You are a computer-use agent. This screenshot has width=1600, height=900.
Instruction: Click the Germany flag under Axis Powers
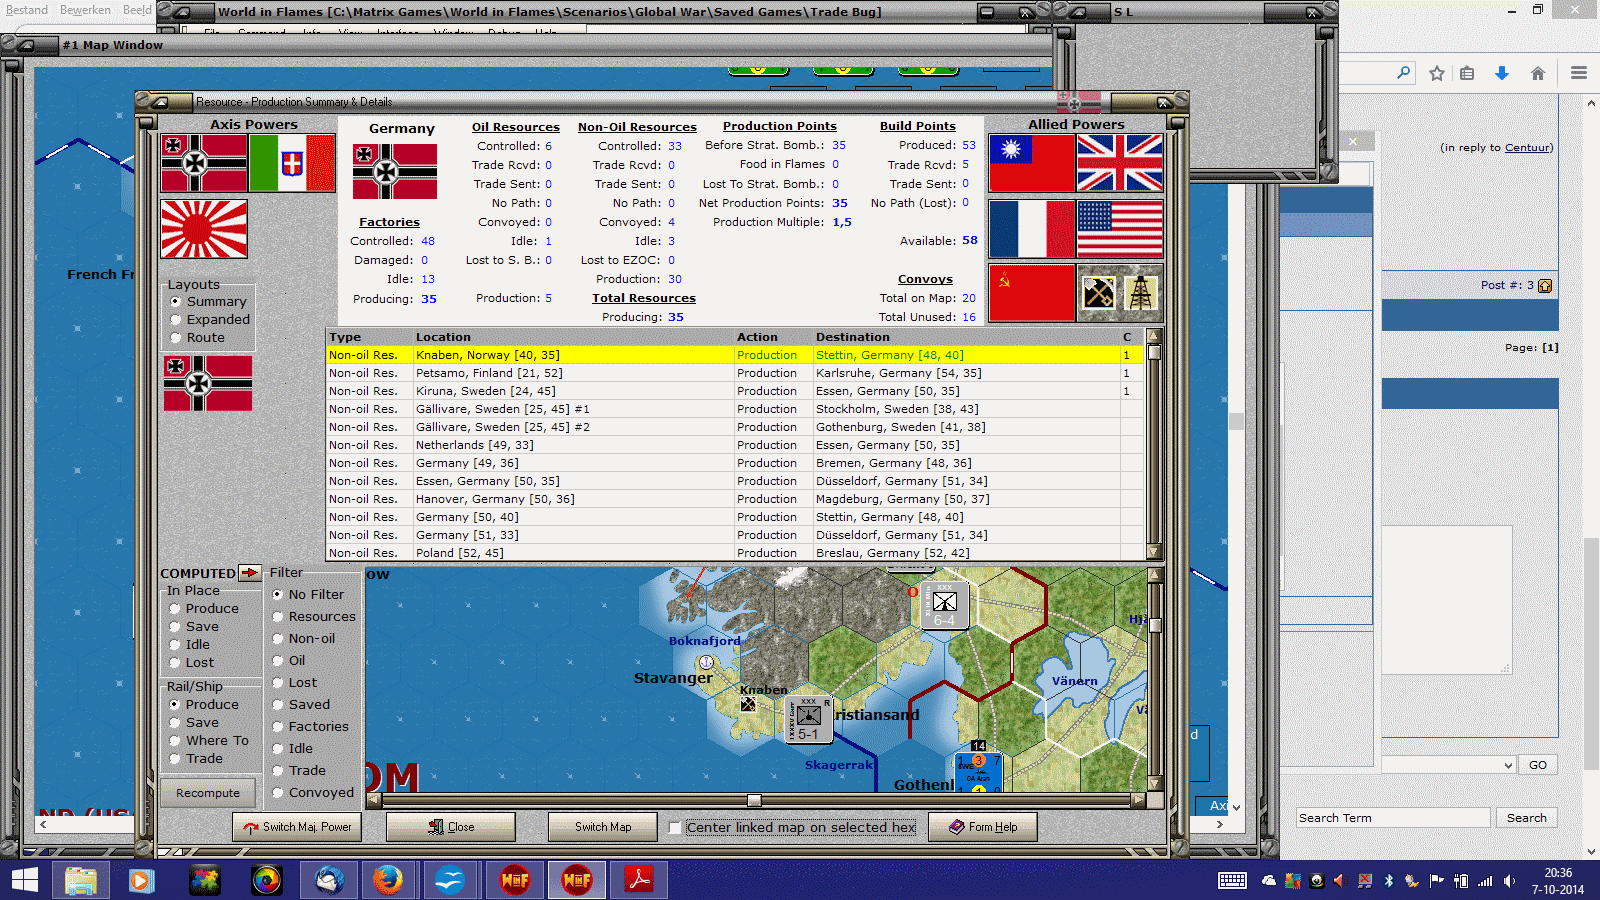(204, 163)
